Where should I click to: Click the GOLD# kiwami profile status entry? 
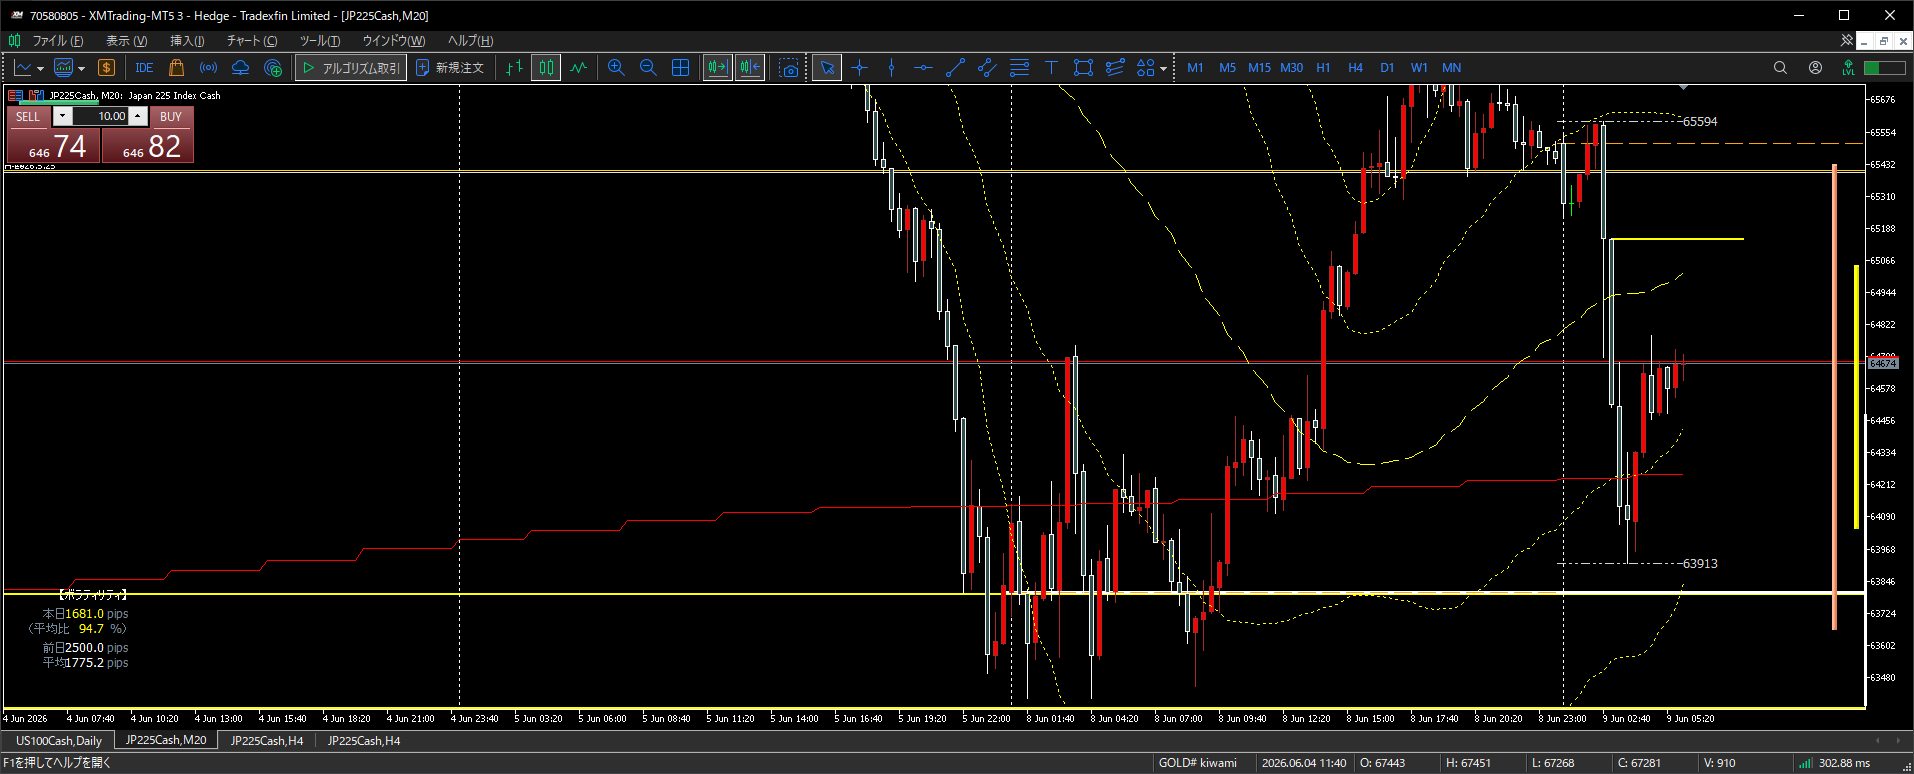click(x=1197, y=763)
